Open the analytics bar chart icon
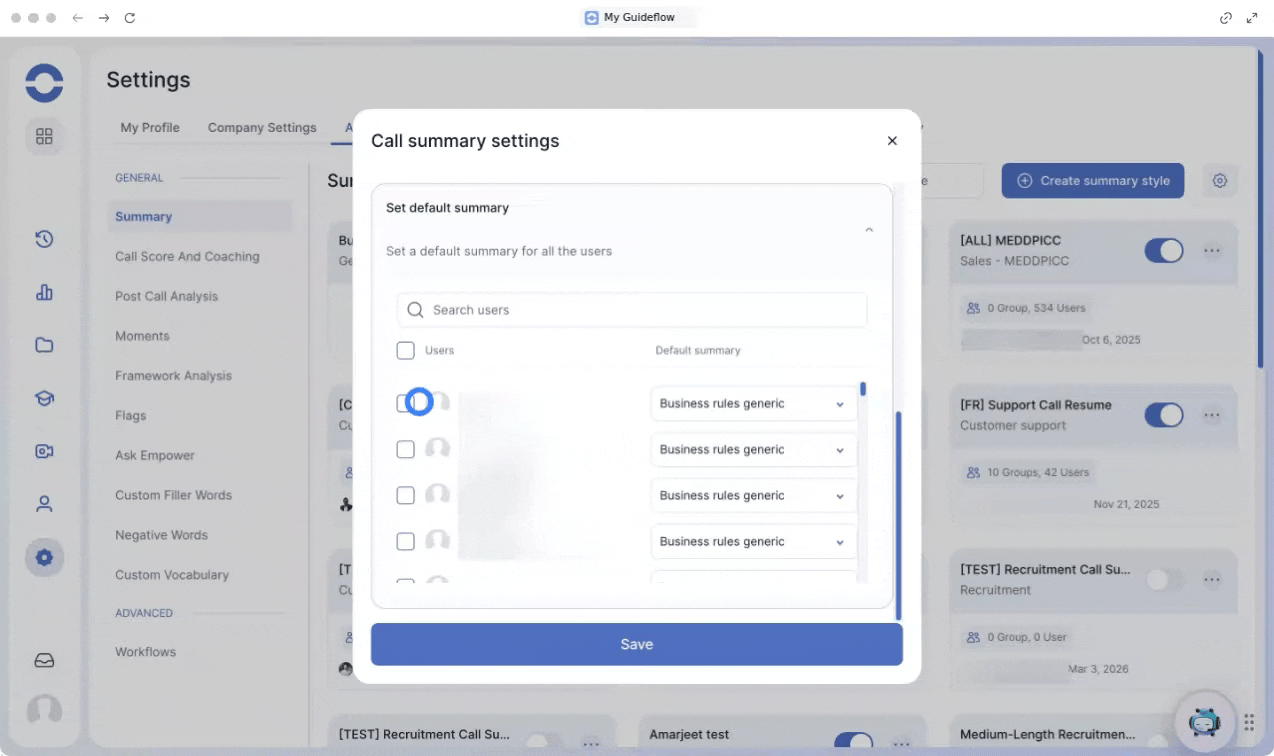1274x756 pixels. pos(44,292)
